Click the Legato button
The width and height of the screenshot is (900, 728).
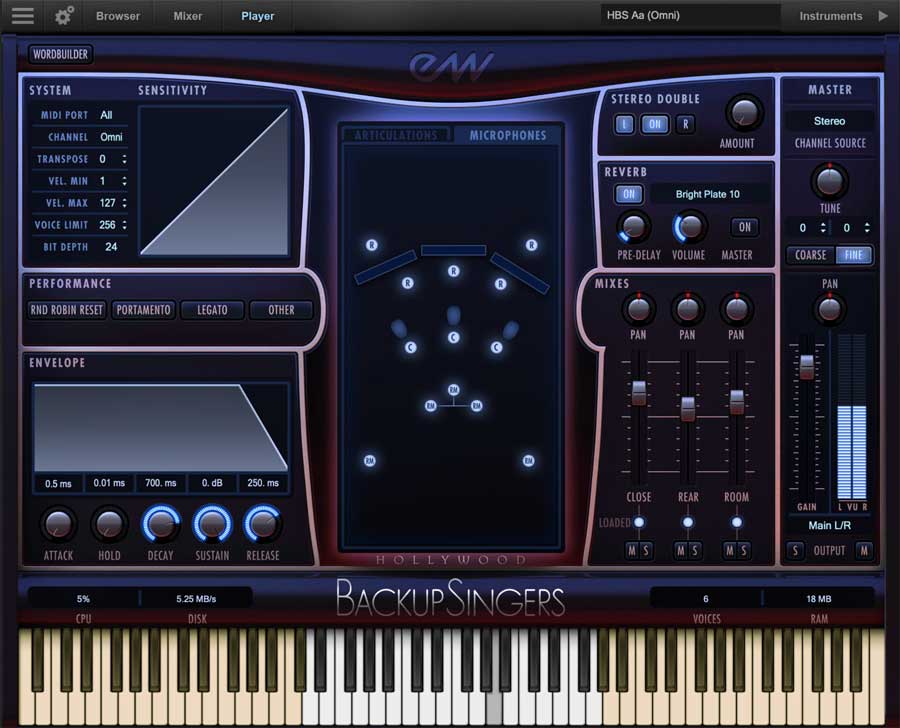212,310
